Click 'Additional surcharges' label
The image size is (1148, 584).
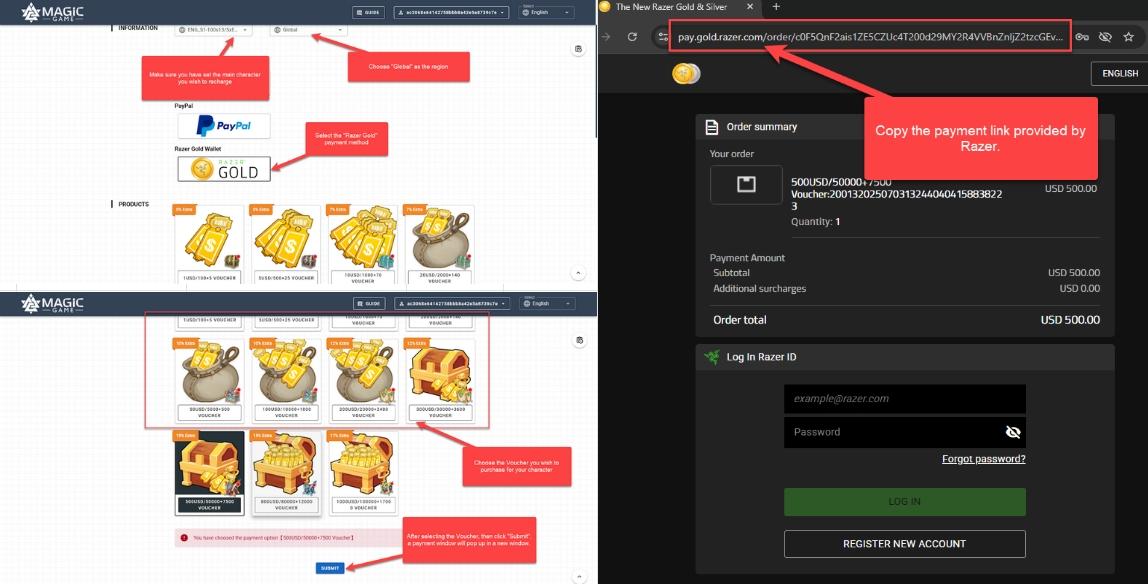pyautogui.click(x=759, y=288)
